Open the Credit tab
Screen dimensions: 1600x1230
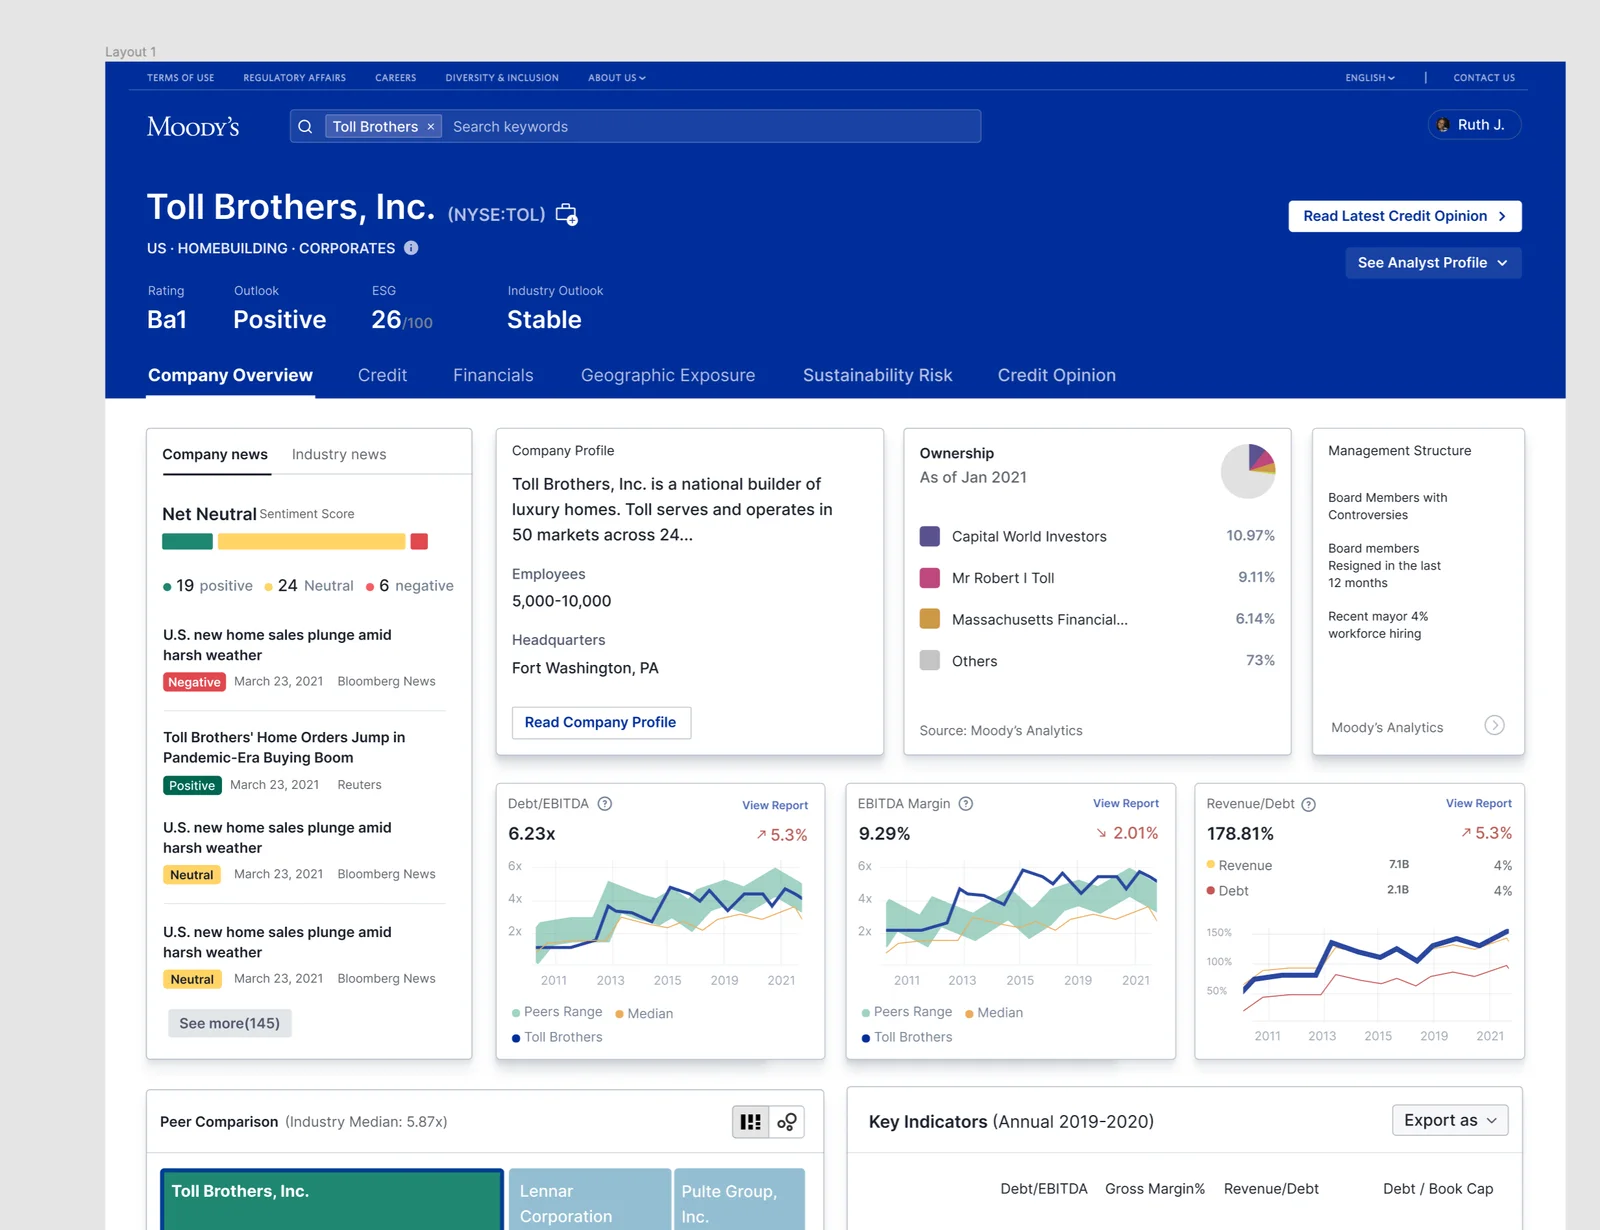pyautogui.click(x=382, y=375)
